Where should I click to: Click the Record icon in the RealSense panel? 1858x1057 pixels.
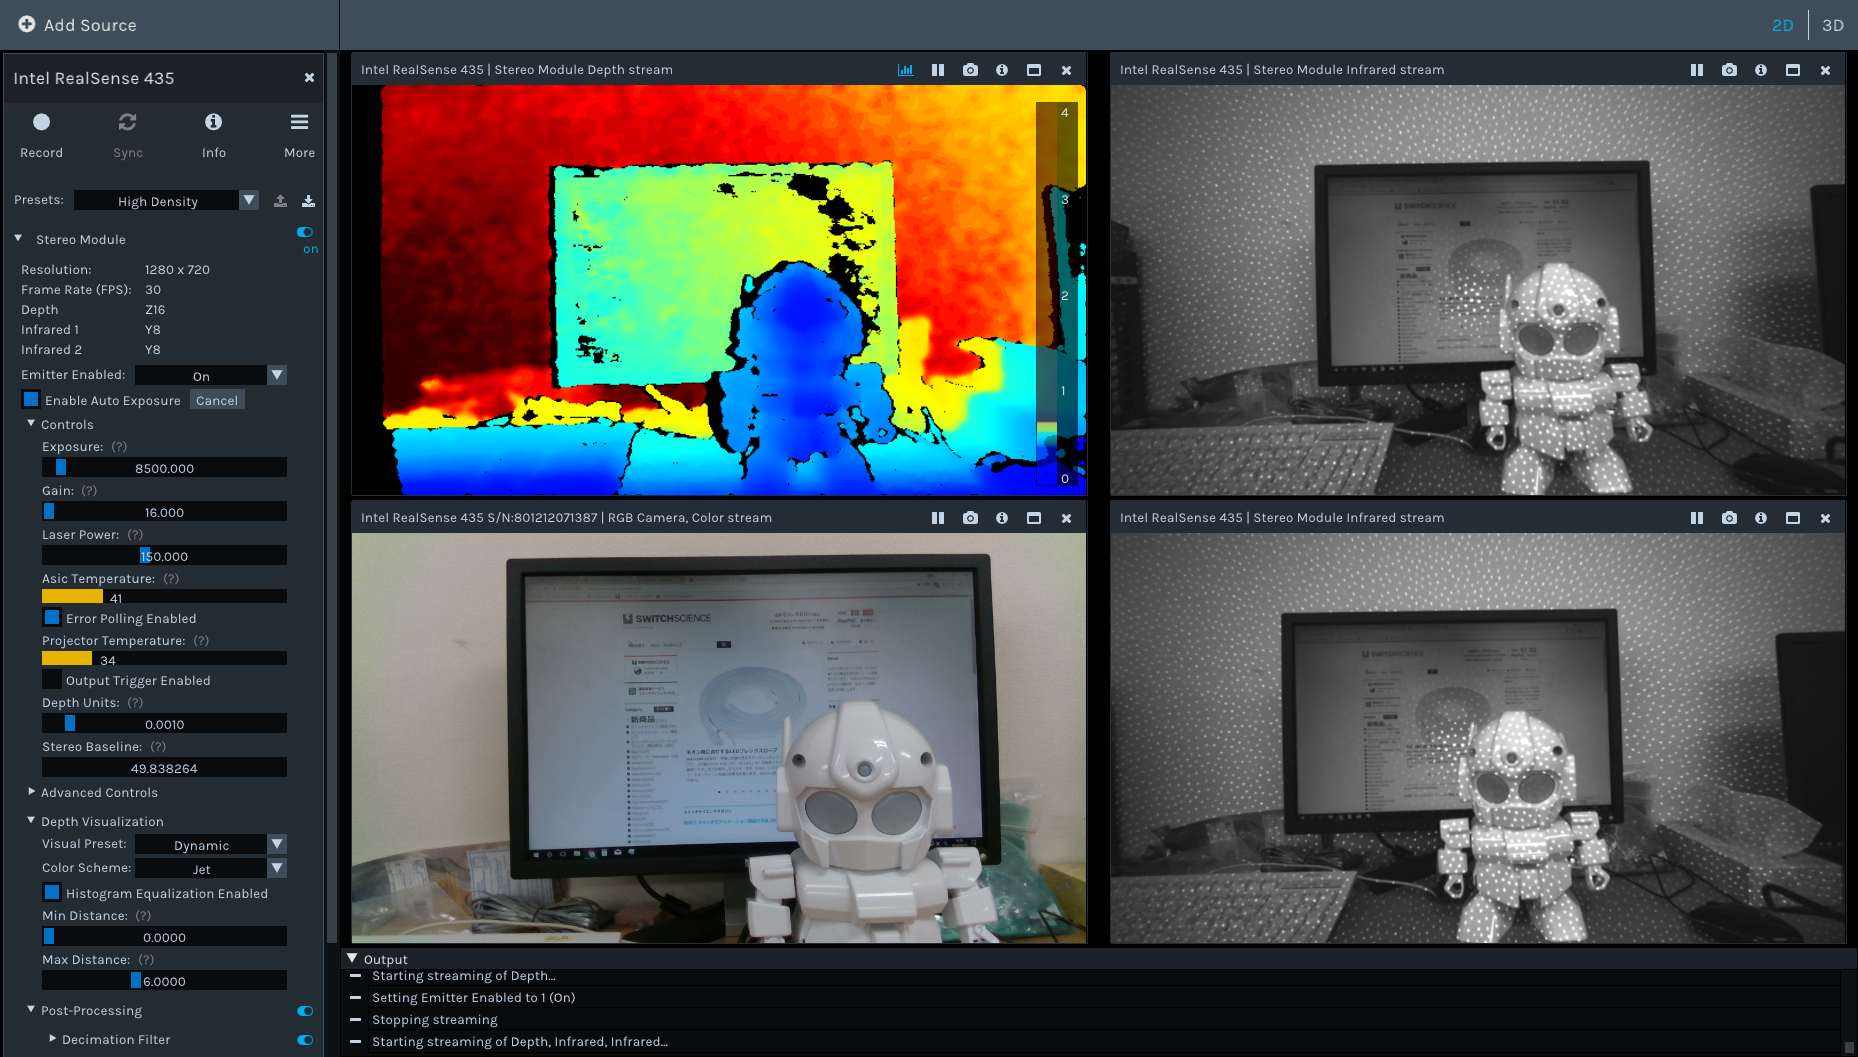tap(41, 122)
